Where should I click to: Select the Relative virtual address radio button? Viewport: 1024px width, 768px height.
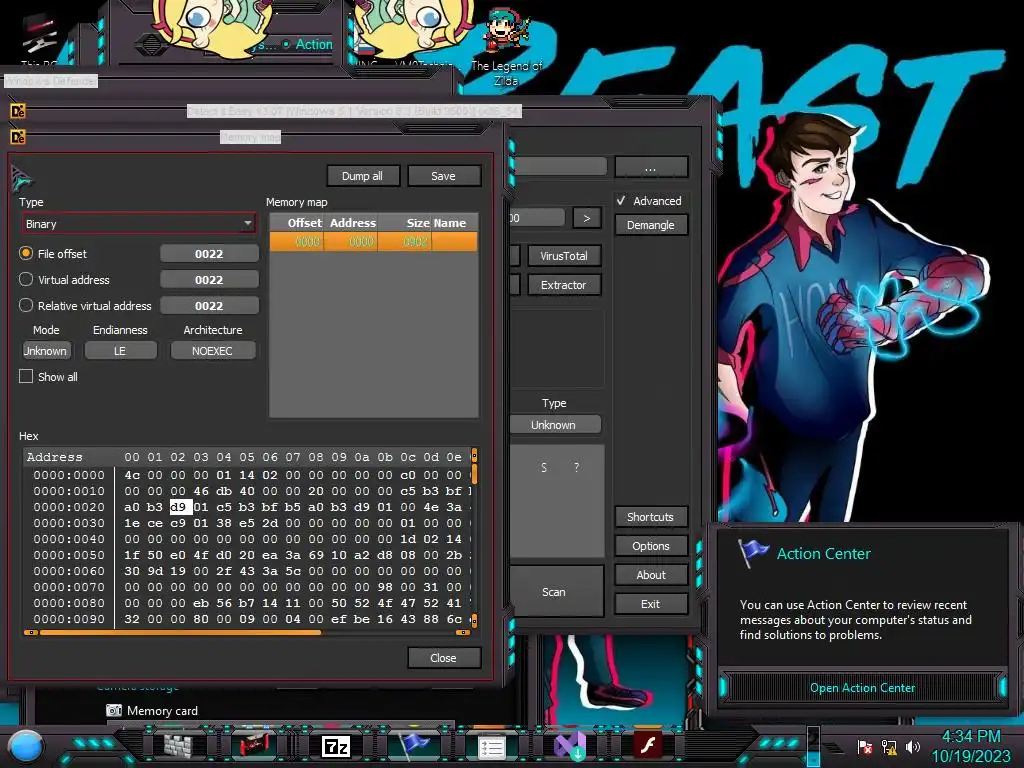[x=26, y=305]
